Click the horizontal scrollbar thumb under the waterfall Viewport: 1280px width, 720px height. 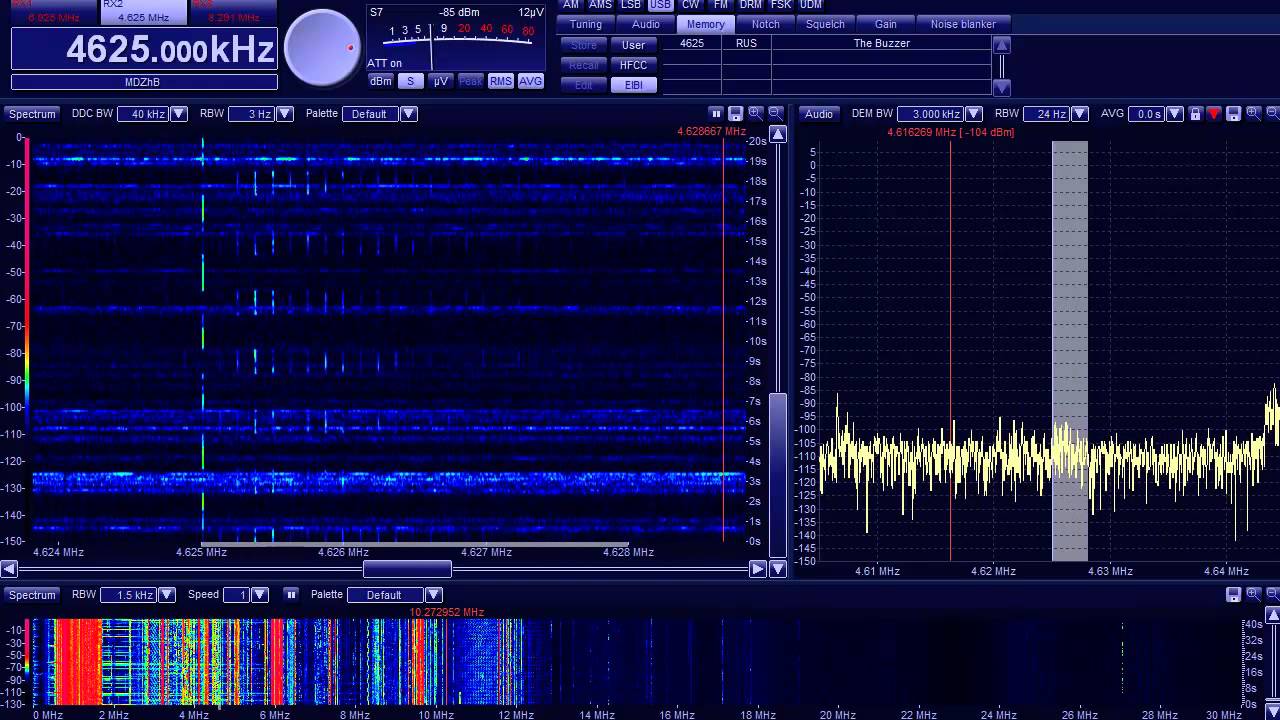tap(407, 569)
